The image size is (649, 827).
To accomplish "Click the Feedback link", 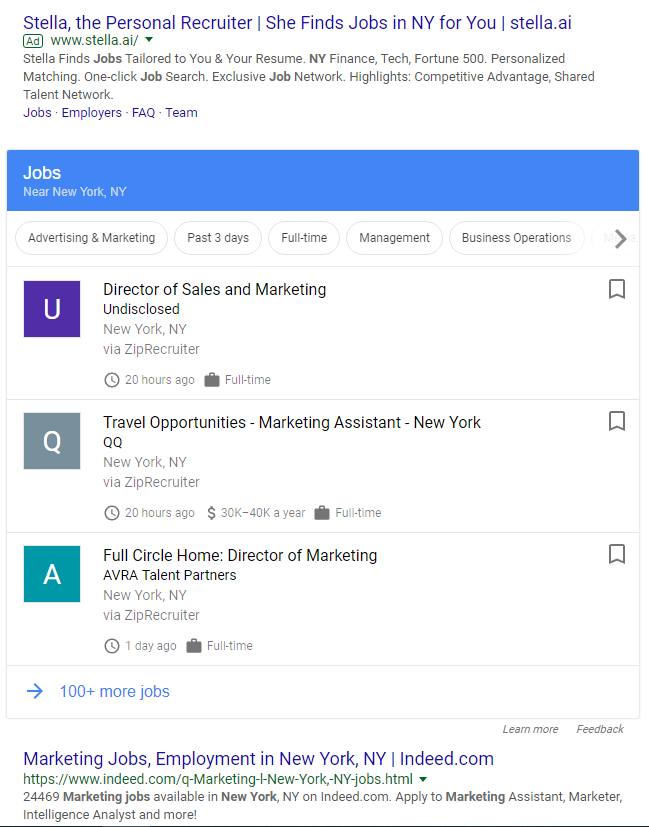I will [600, 729].
